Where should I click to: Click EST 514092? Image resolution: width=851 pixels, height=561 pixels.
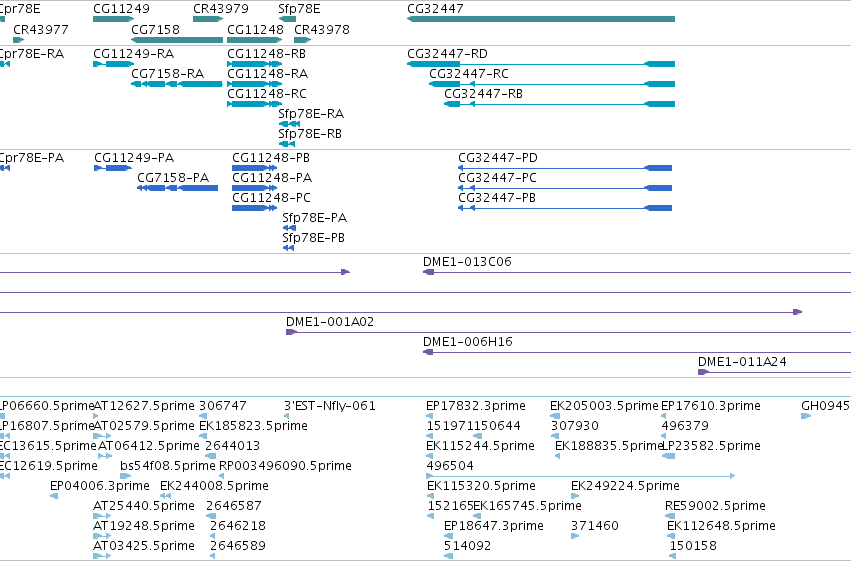(x=448, y=556)
